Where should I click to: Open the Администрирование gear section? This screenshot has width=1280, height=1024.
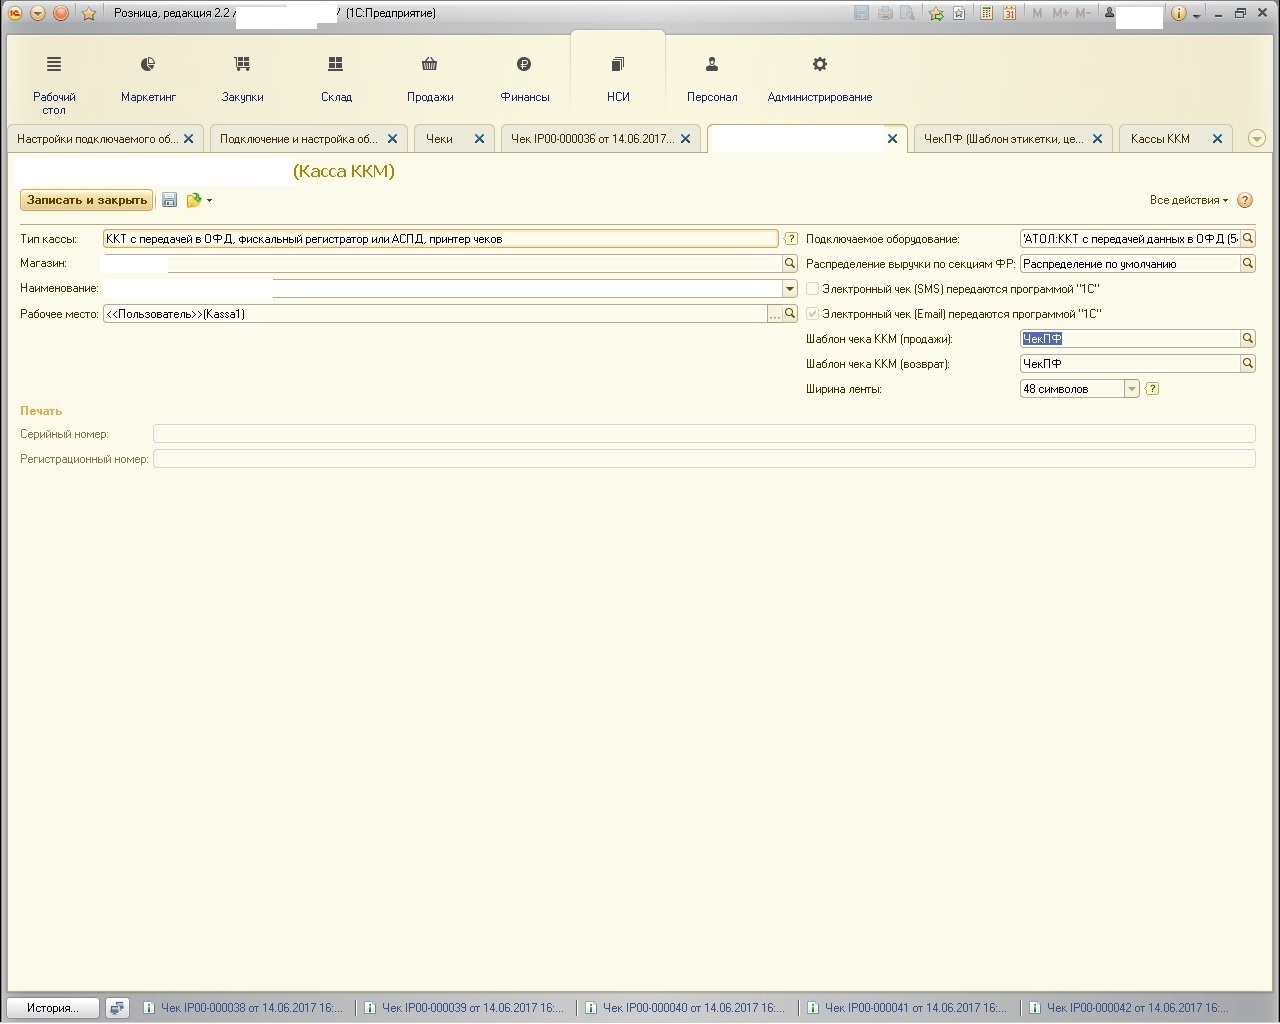[819, 78]
